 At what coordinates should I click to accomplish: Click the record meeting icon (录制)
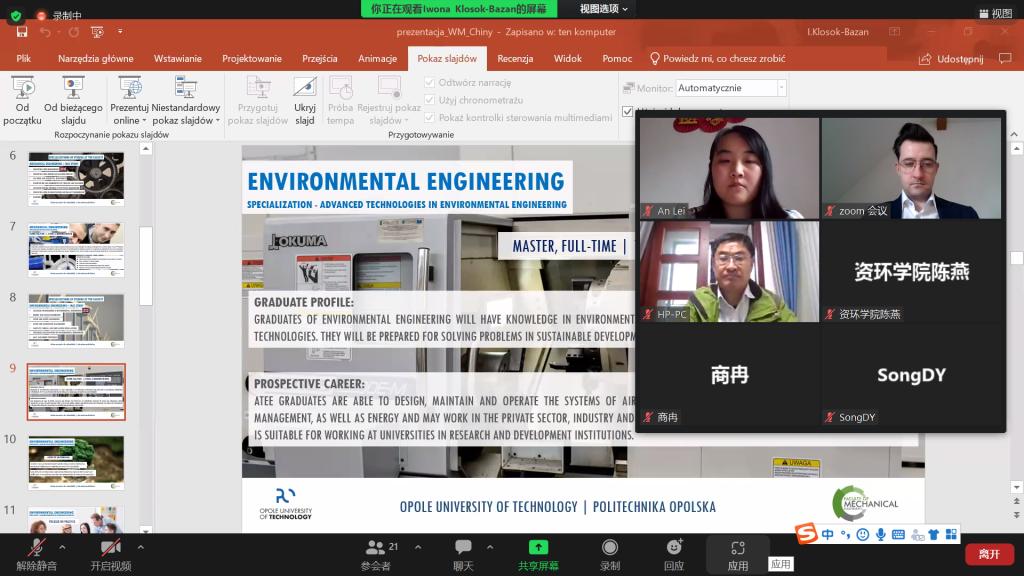tap(609, 548)
